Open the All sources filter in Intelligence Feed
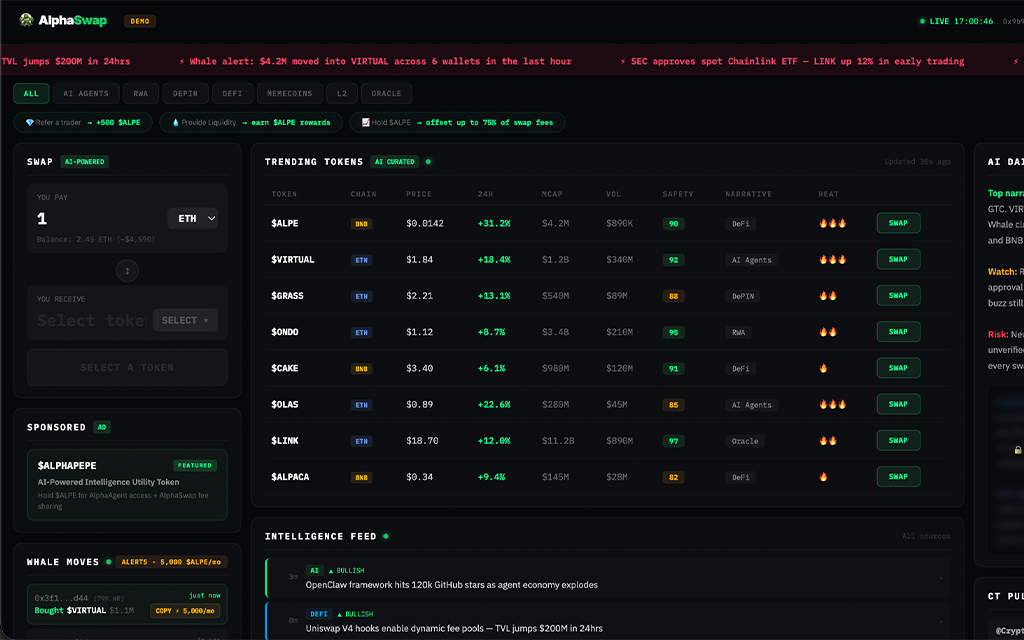1024x640 pixels. 926,536
